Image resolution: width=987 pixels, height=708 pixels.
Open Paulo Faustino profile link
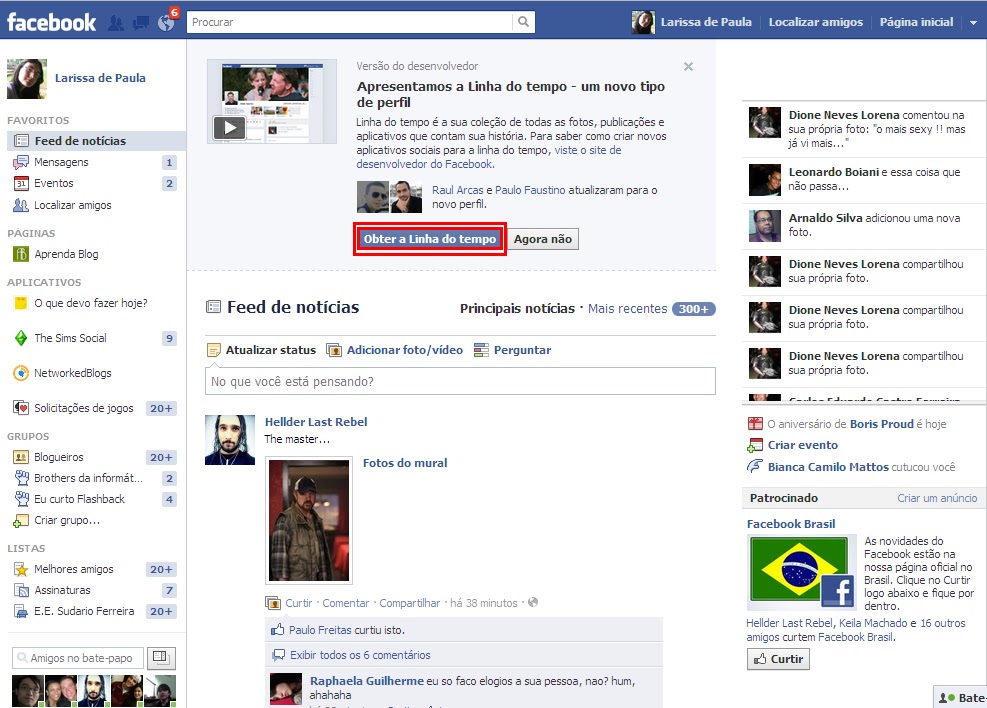530,190
